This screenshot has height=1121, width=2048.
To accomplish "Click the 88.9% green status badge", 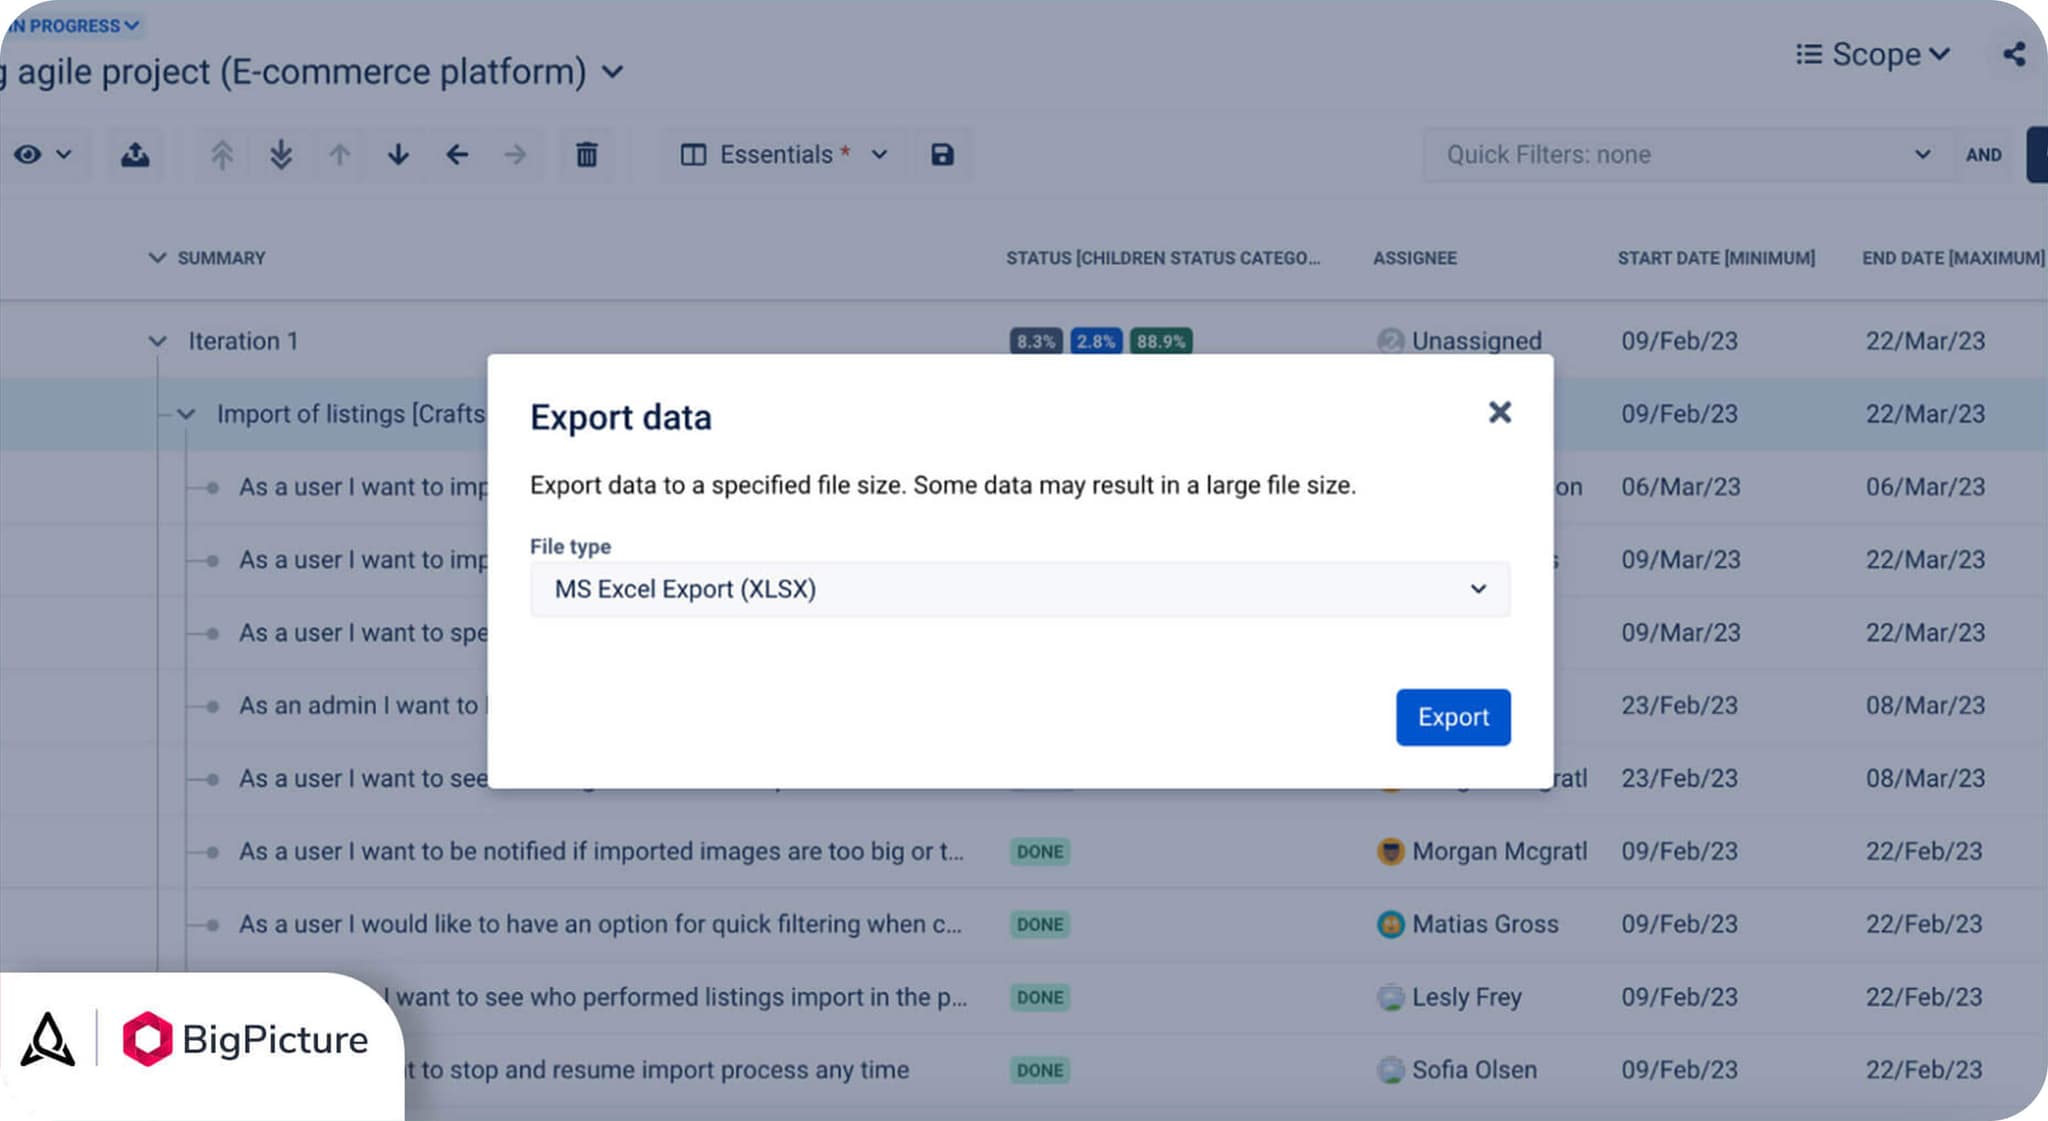I will (x=1161, y=341).
